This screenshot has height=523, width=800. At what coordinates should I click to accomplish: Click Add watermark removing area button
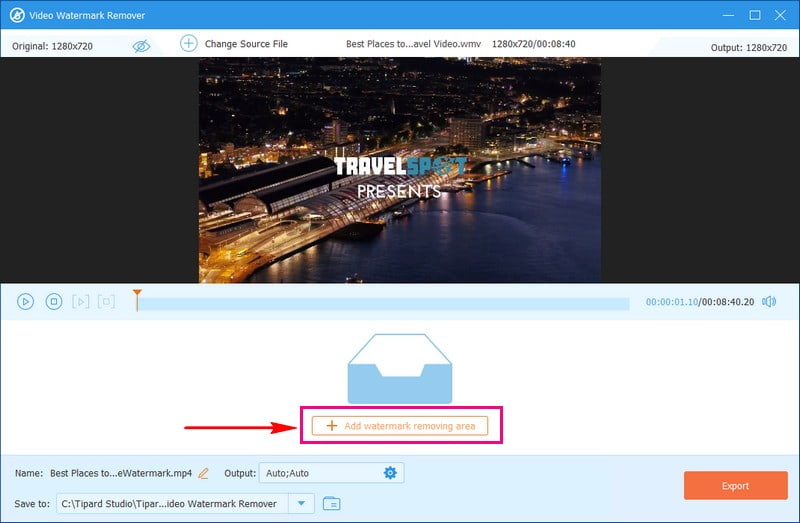(400, 426)
